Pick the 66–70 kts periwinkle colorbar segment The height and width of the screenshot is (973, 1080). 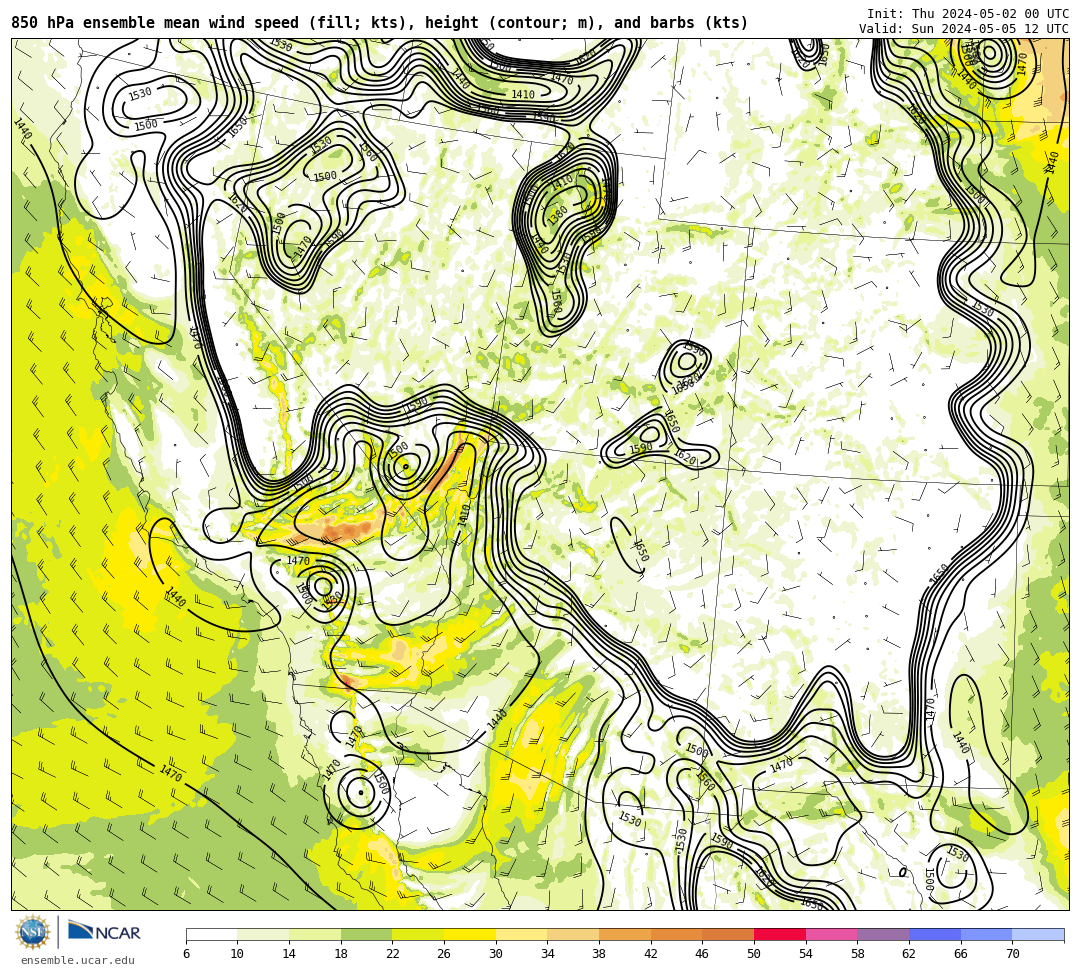point(986,935)
